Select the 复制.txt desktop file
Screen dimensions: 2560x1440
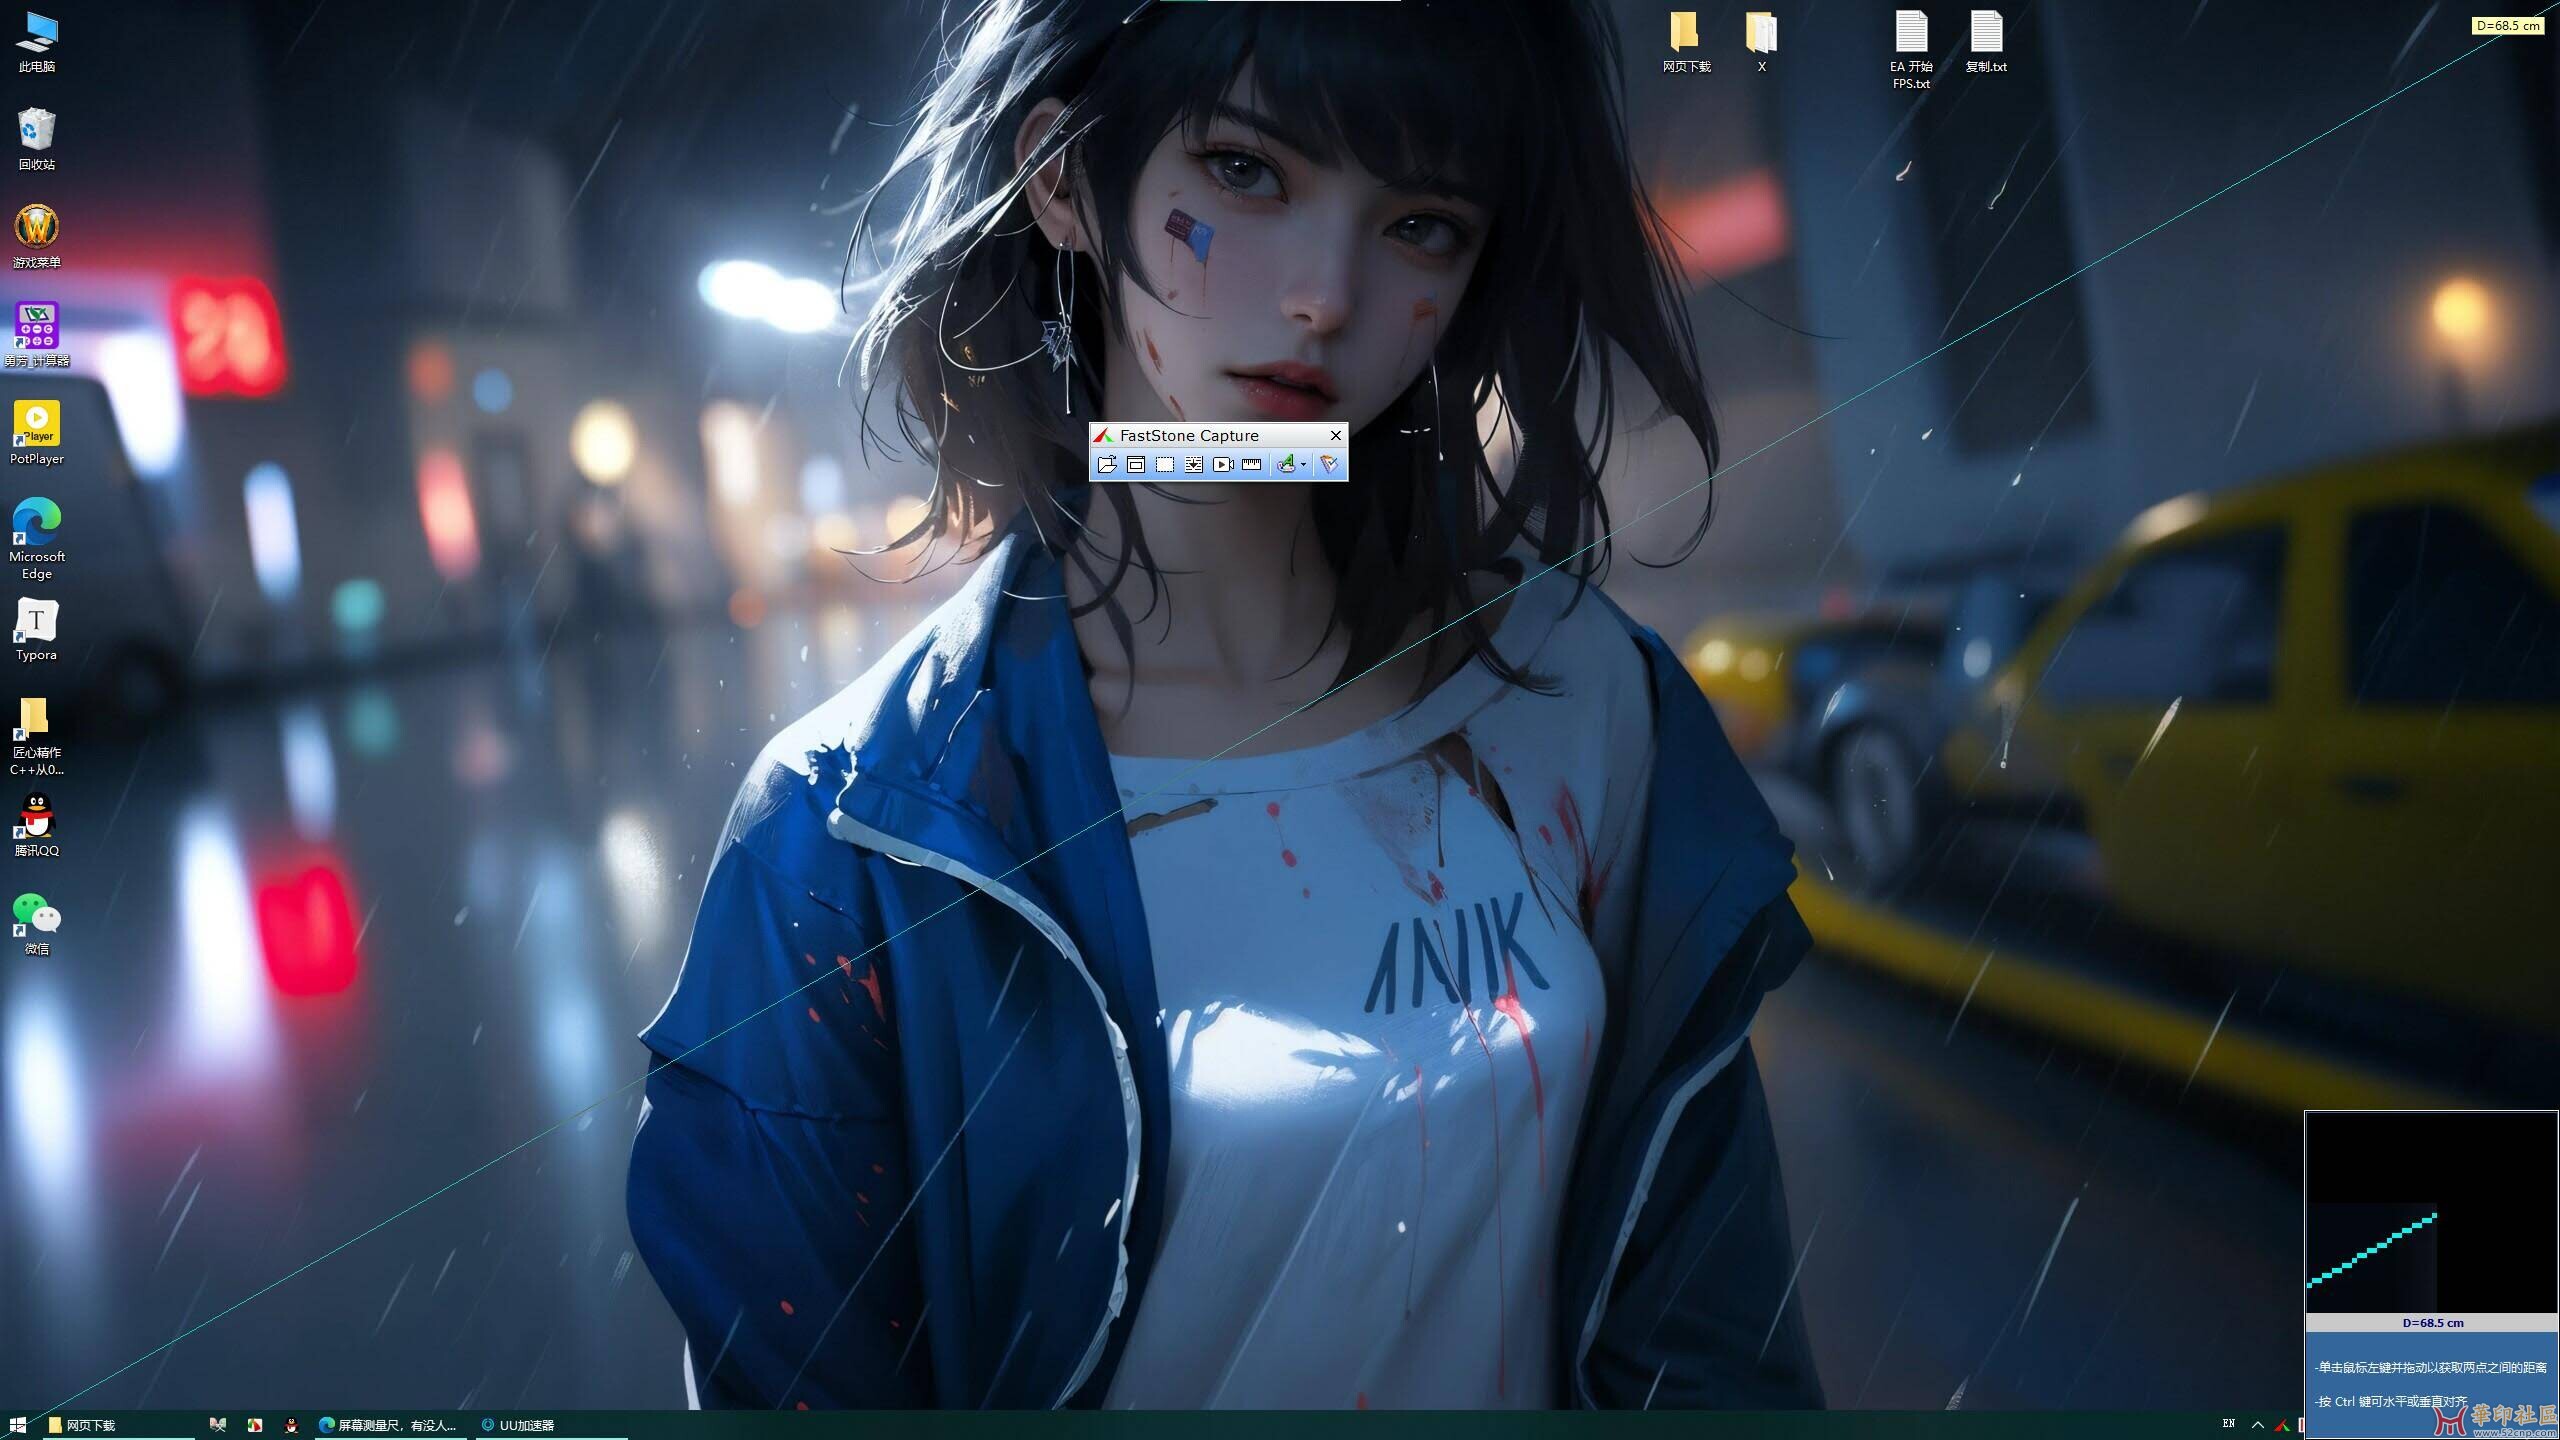pyautogui.click(x=1986, y=33)
